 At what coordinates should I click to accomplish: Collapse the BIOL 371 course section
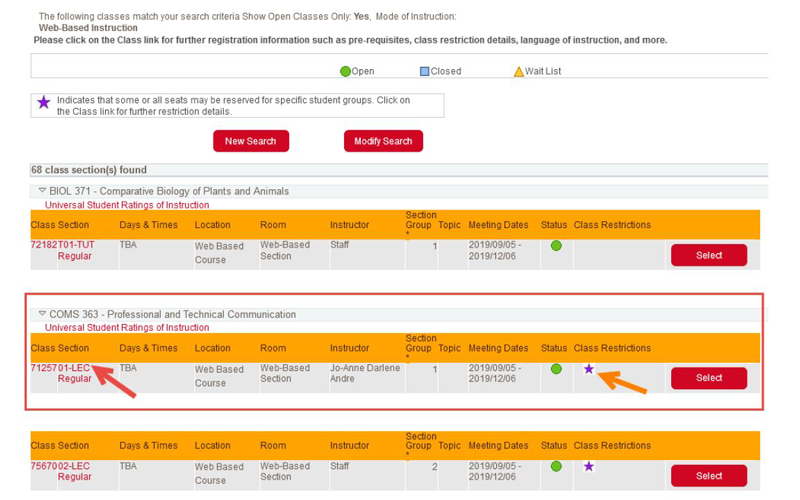(x=42, y=191)
